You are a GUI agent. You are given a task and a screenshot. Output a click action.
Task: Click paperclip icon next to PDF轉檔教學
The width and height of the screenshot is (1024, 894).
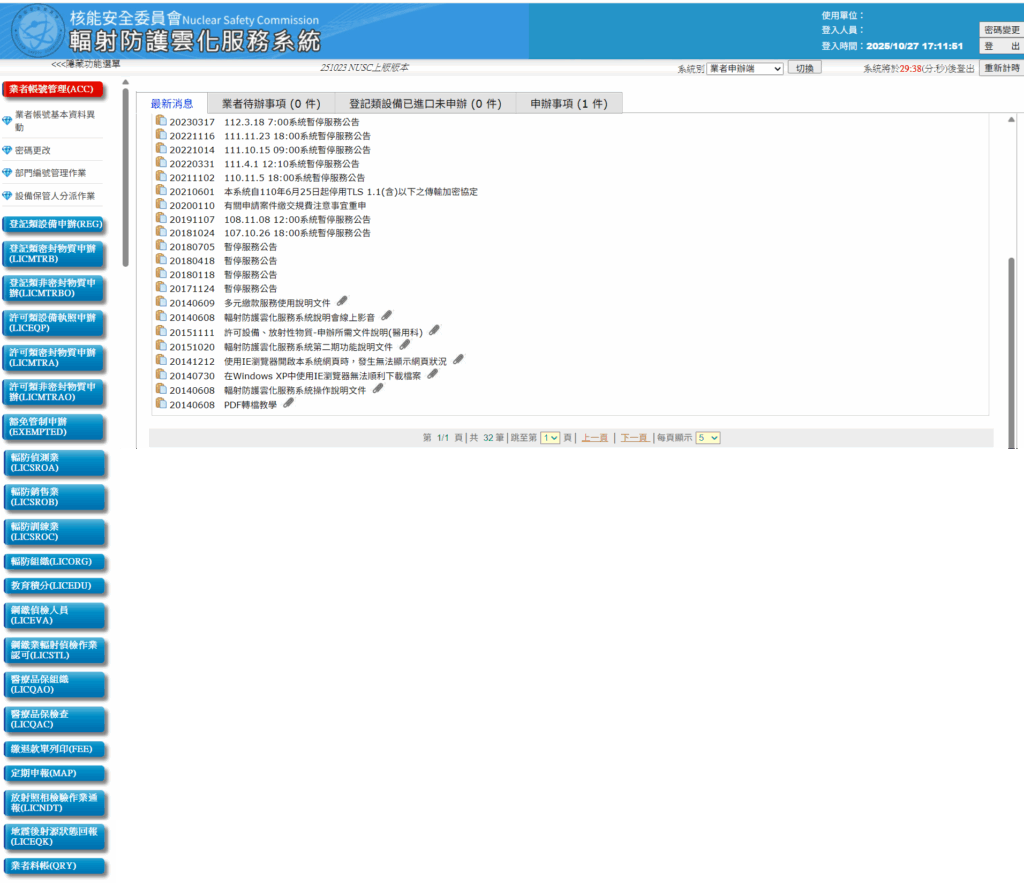pyautogui.click(x=289, y=403)
